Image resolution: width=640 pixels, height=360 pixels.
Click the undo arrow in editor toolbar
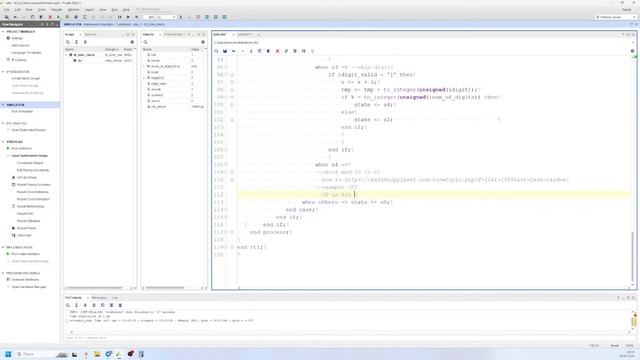tap(233, 51)
